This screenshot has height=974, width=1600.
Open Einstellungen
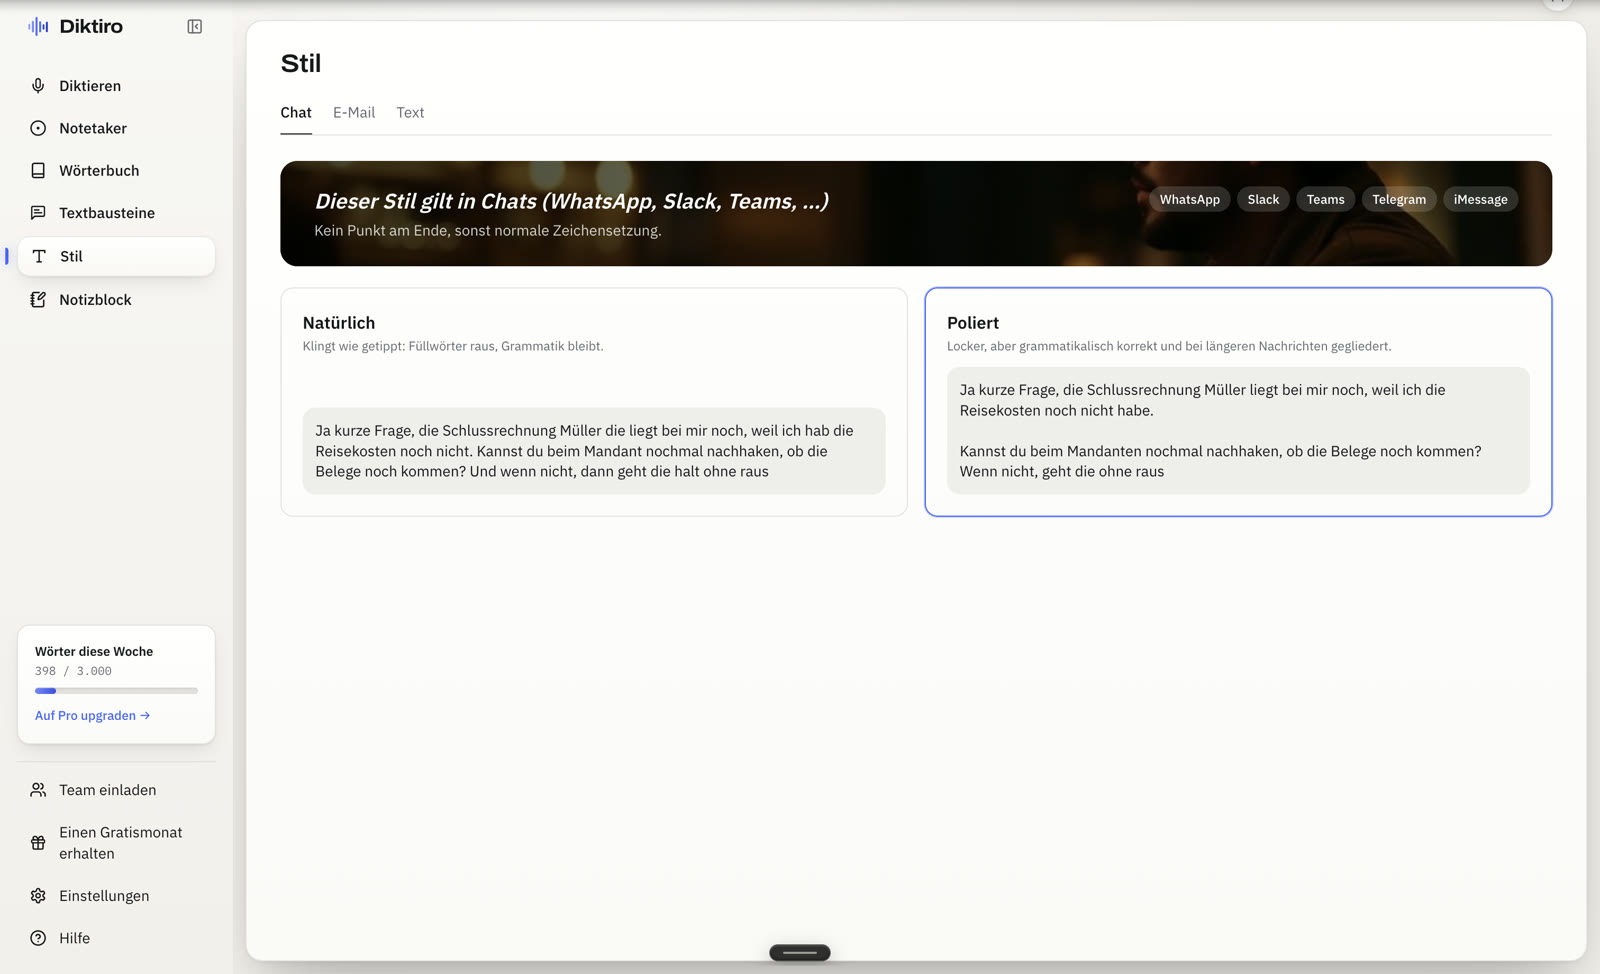116,896
